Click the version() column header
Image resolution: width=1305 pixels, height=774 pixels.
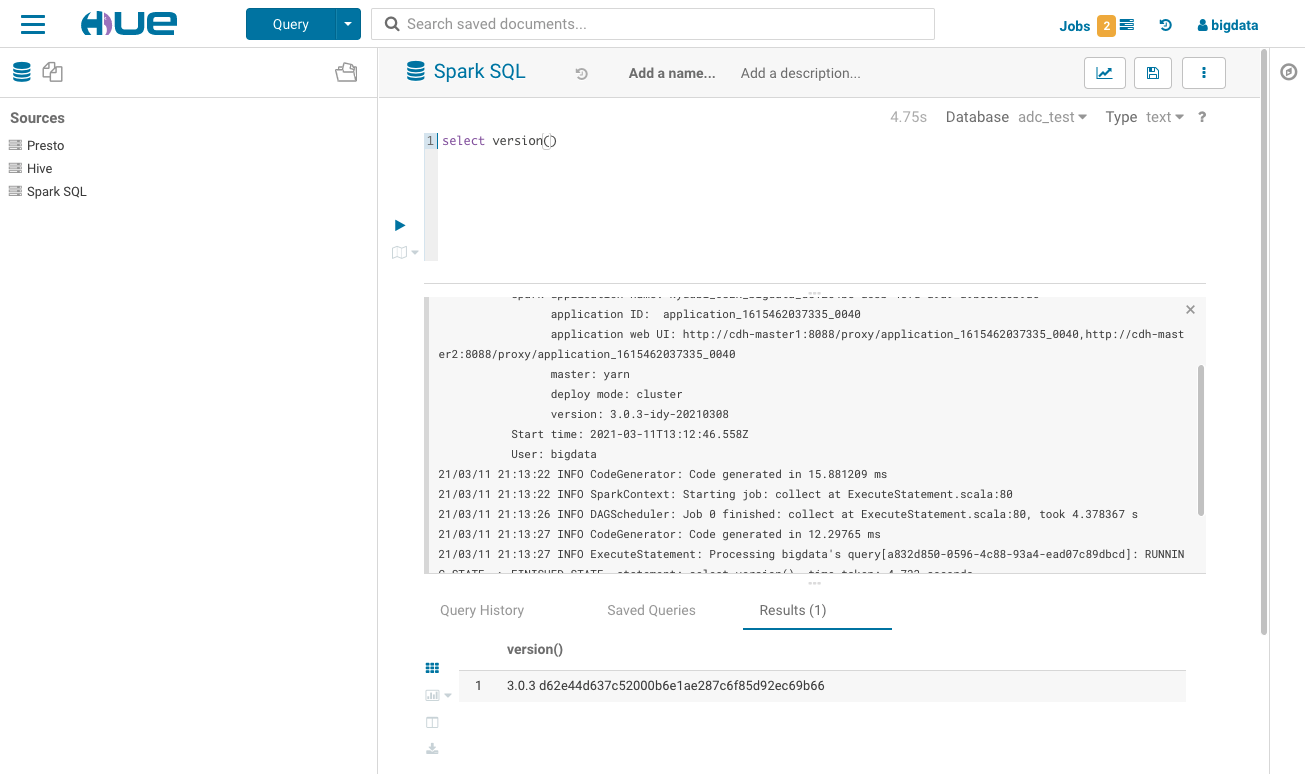click(535, 649)
